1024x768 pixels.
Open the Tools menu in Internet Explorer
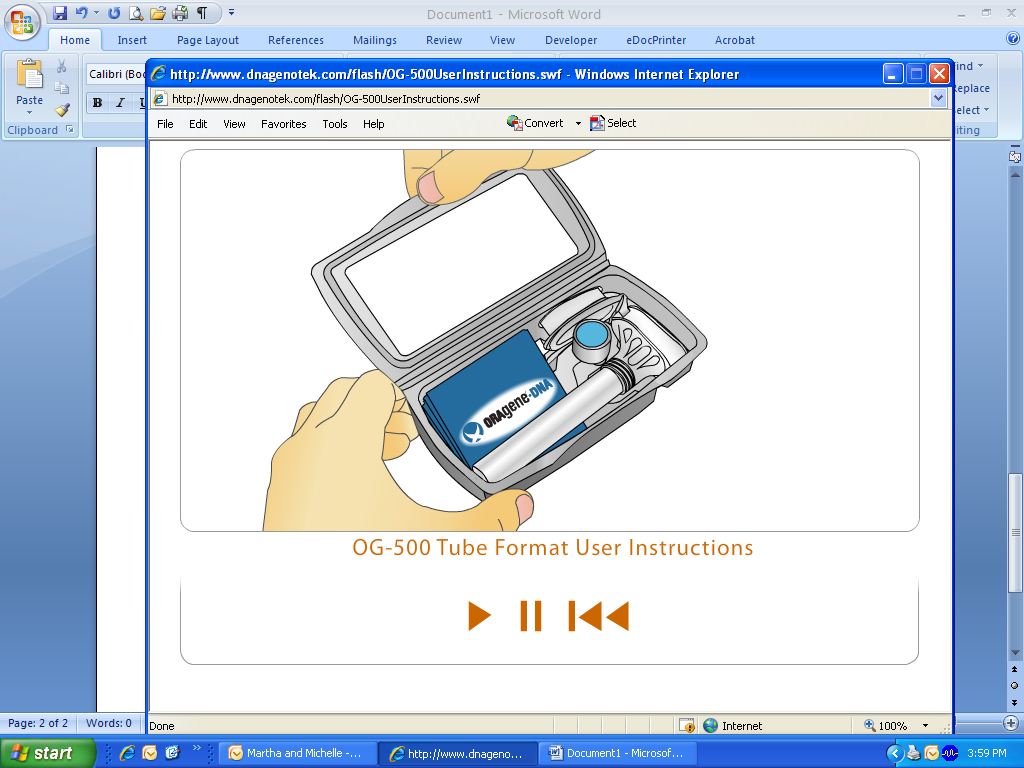pyautogui.click(x=335, y=124)
